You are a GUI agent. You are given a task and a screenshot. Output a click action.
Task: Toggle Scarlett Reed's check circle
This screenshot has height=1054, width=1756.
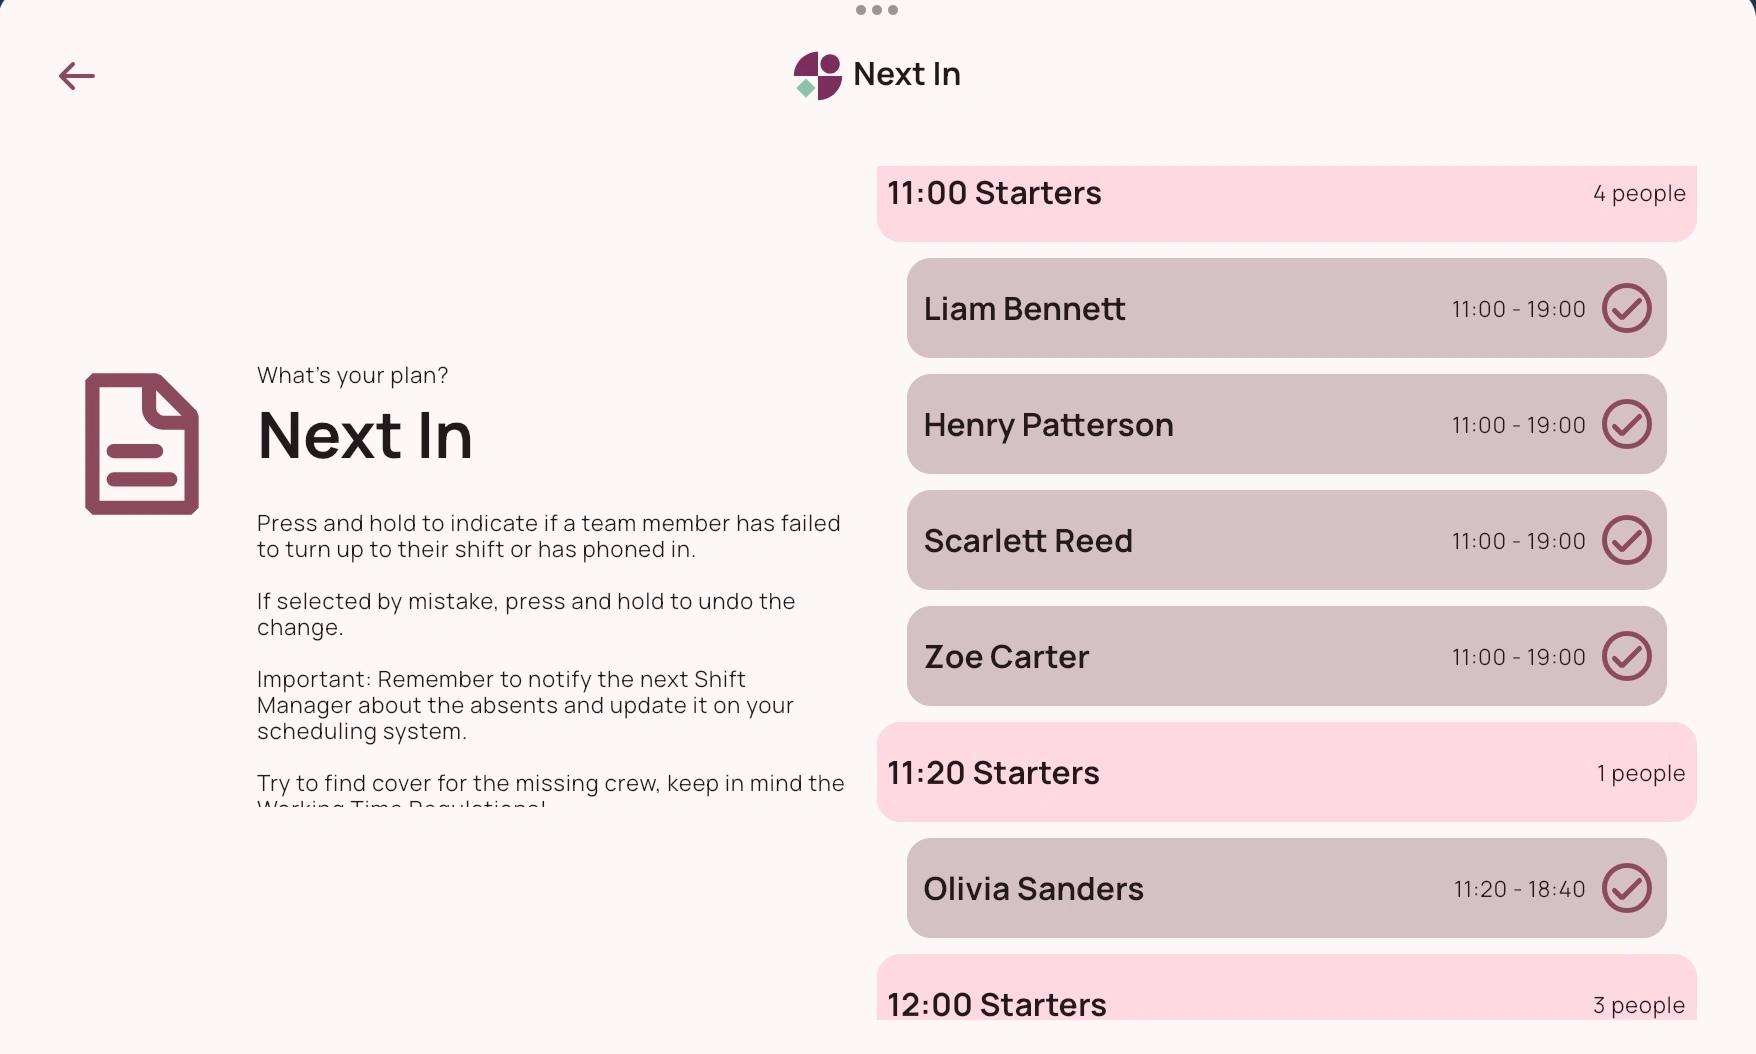click(x=1627, y=540)
